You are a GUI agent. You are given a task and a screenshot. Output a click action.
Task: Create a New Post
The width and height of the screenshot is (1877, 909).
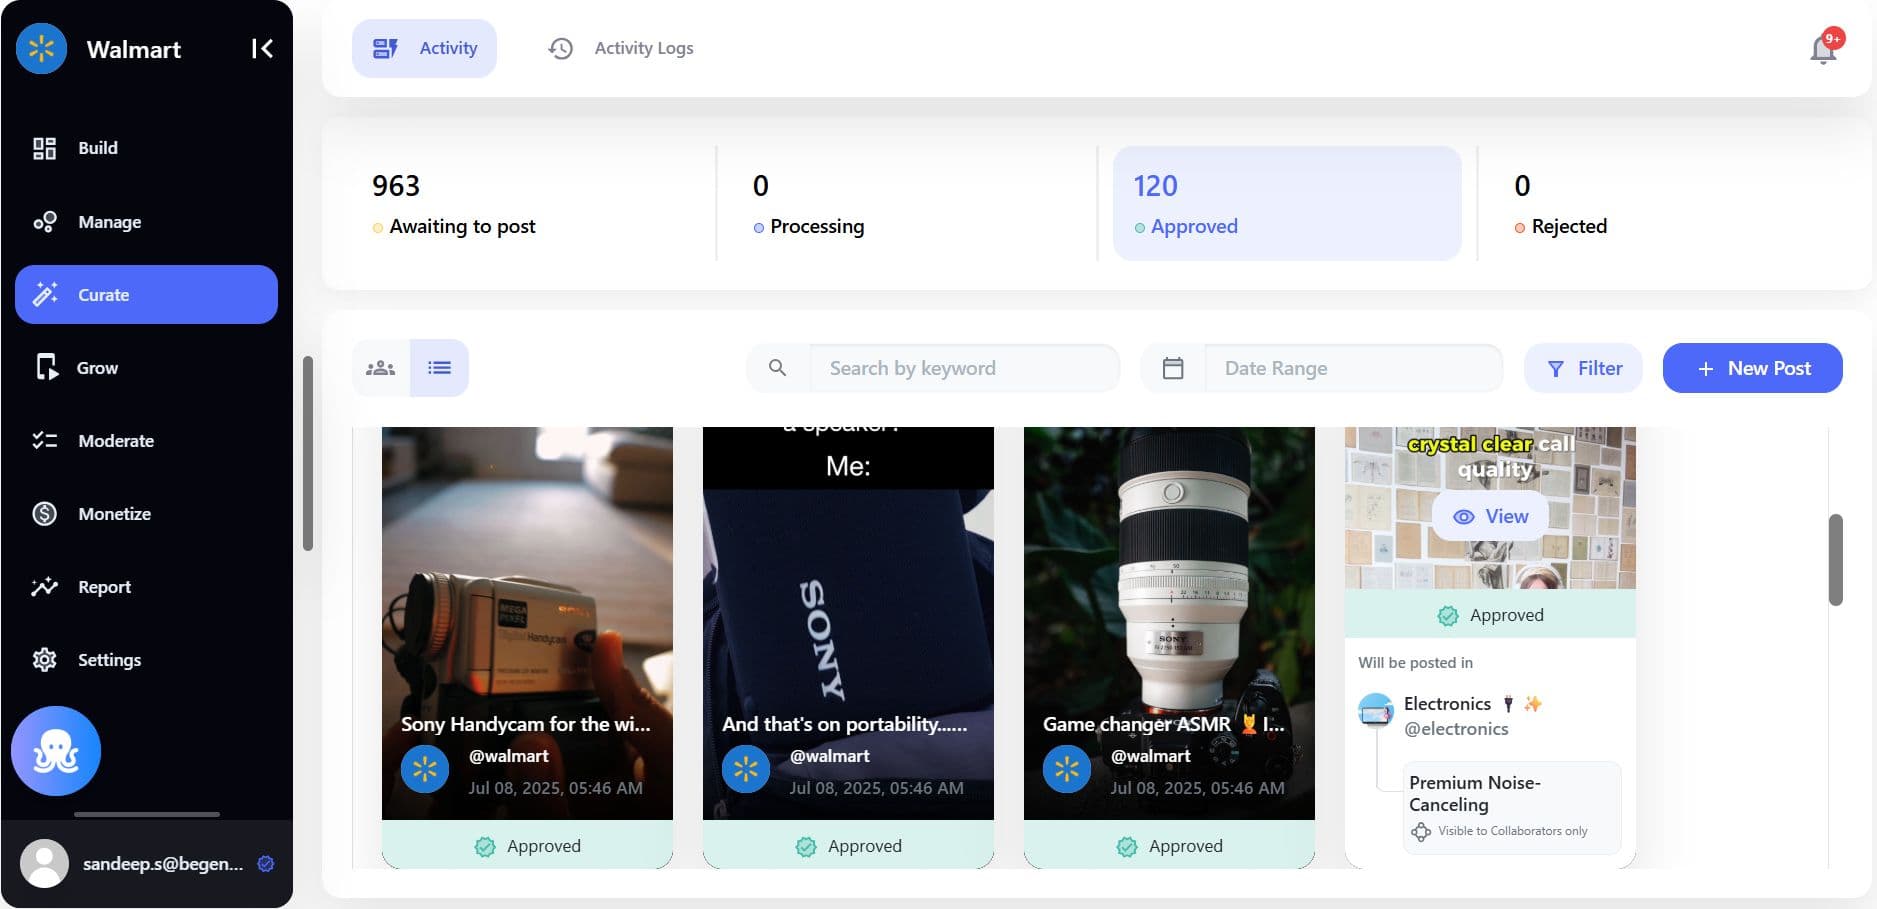[1752, 368]
